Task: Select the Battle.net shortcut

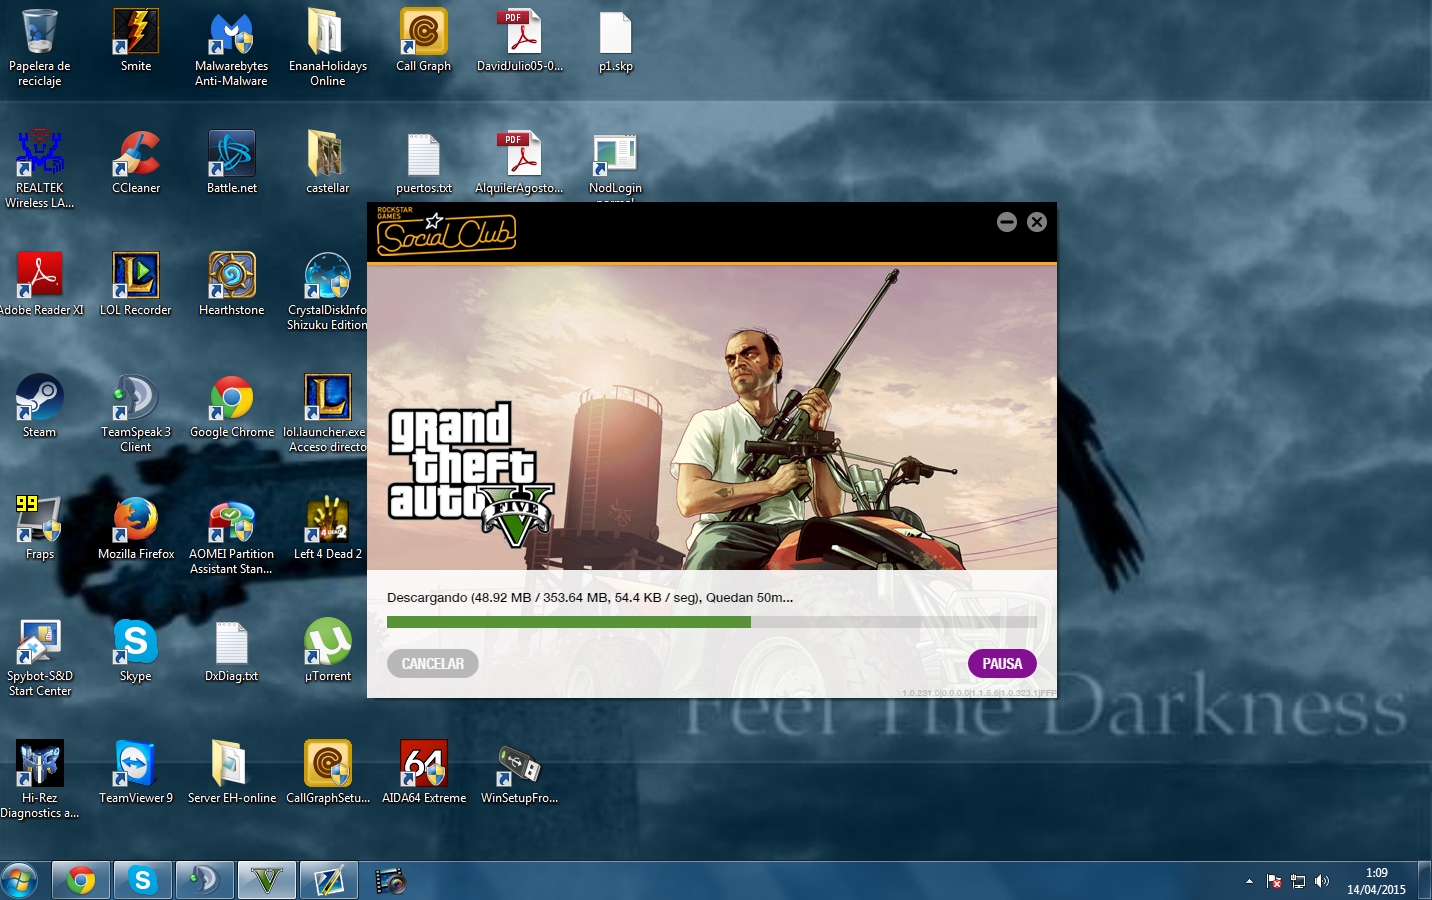Action: [x=231, y=163]
